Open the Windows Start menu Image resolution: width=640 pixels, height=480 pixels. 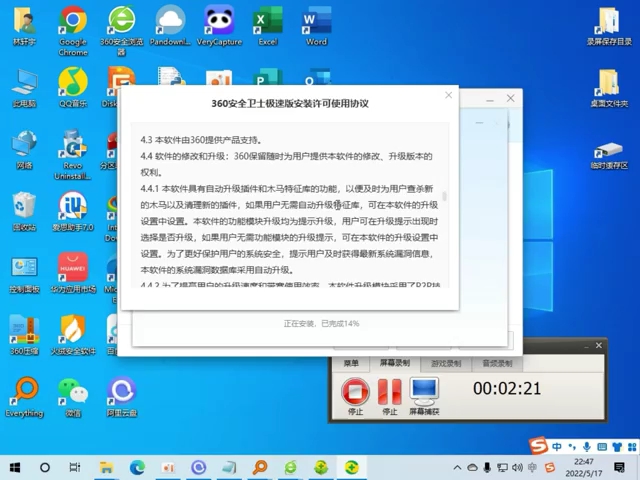pos(15,467)
